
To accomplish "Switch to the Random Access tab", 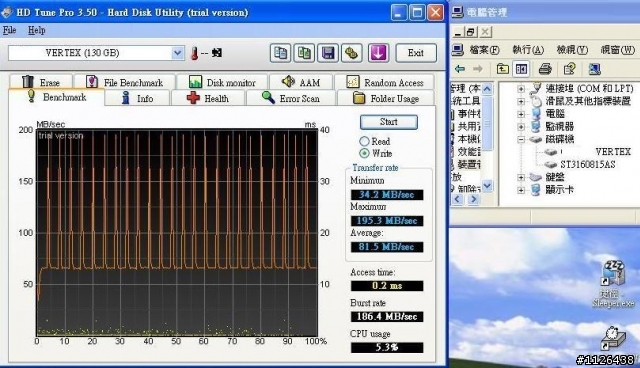I will point(384,82).
